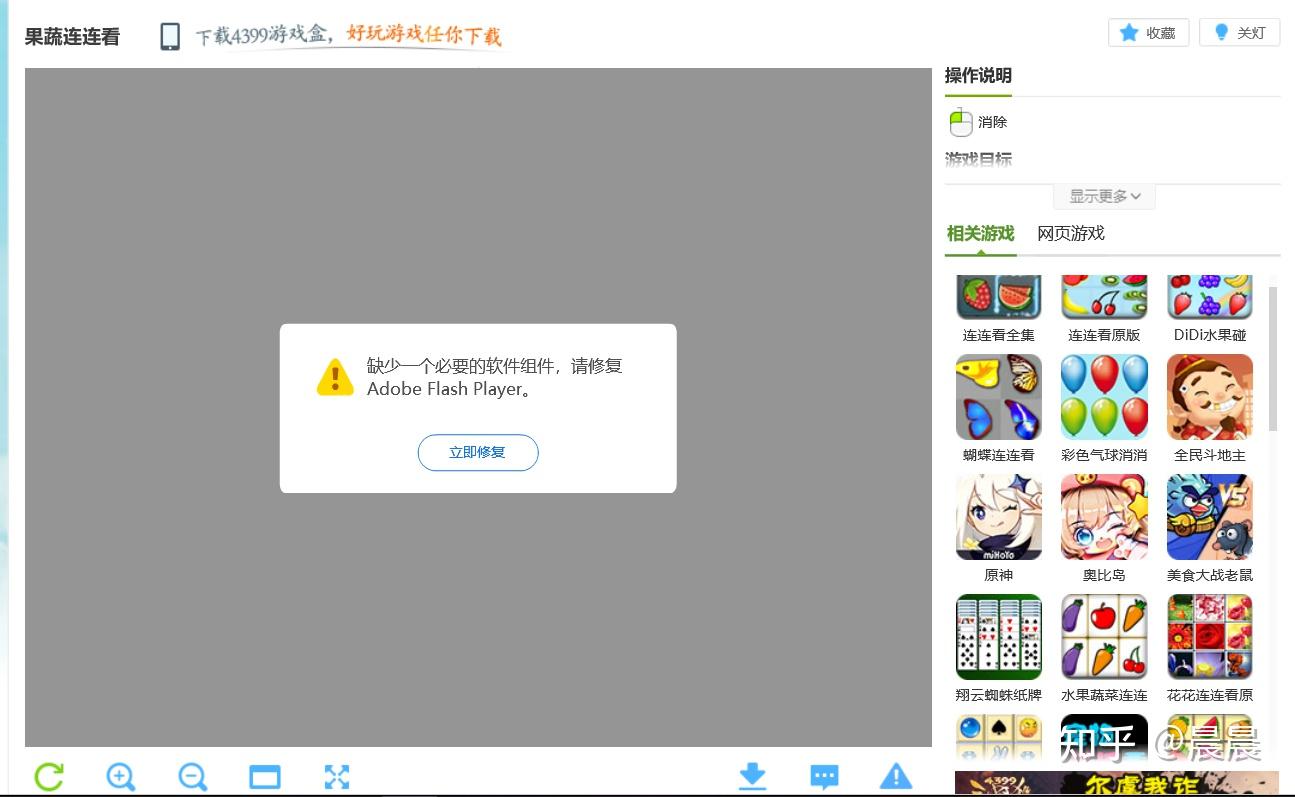Open comments via the speech bubble icon
Screen dimensions: 1295x797
click(824, 776)
